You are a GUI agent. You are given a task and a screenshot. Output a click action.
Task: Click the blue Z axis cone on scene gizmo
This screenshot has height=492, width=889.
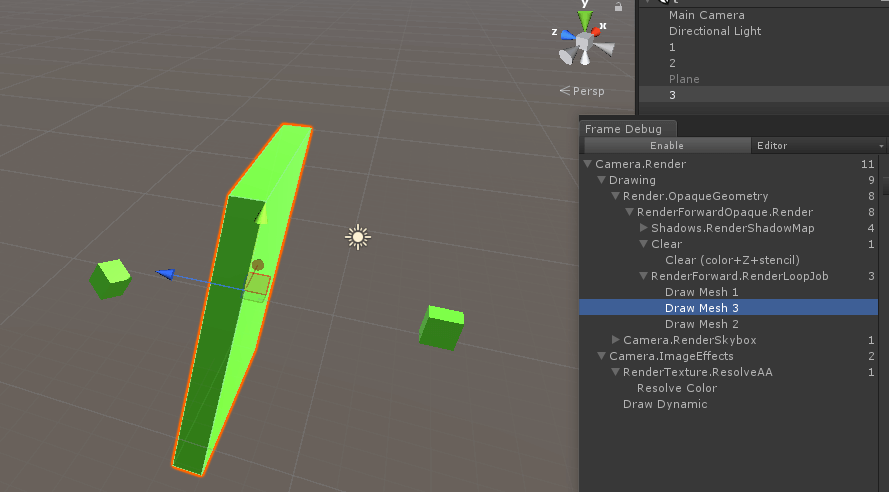click(x=568, y=35)
